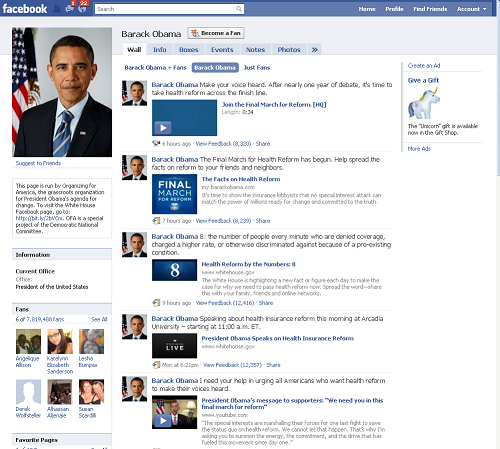This screenshot has height=449, width=500.
Task: Expand more tabs with the double-arrow
Action: (x=314, y=50)
